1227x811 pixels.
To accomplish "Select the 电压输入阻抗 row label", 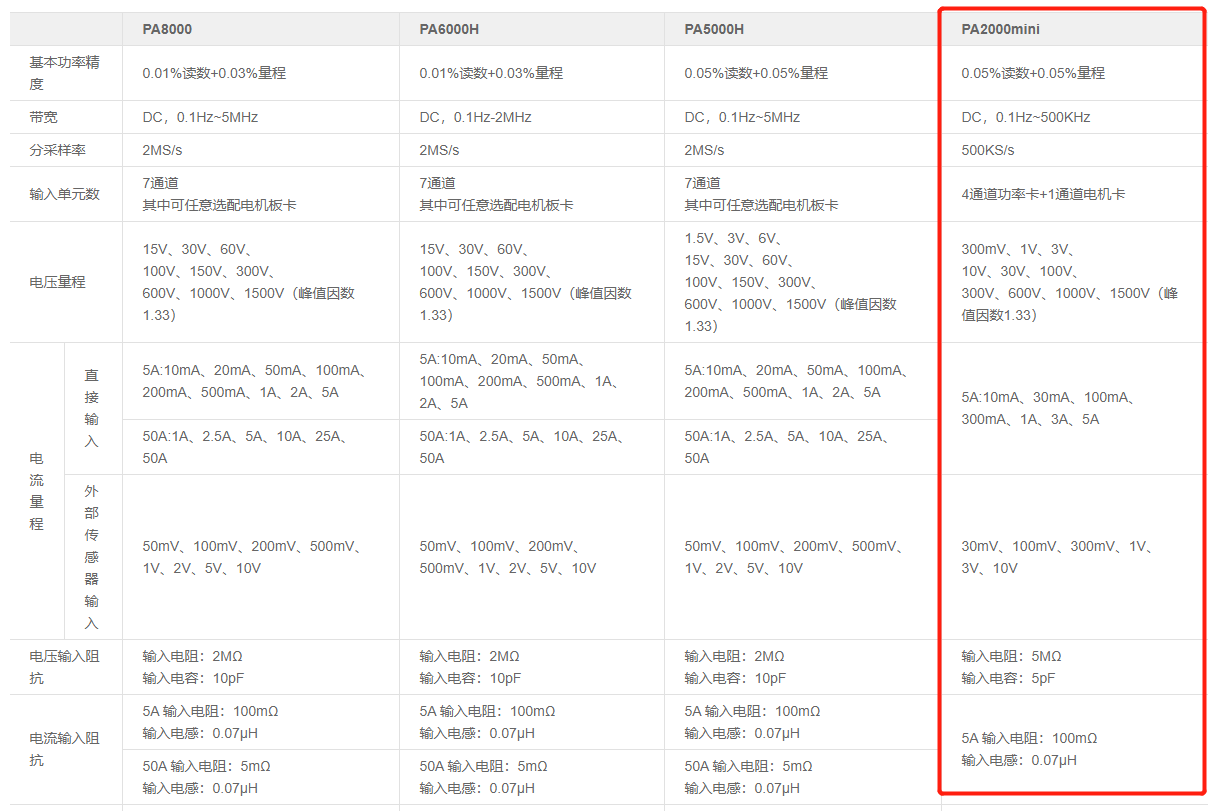I will click(x=65, y=667).
